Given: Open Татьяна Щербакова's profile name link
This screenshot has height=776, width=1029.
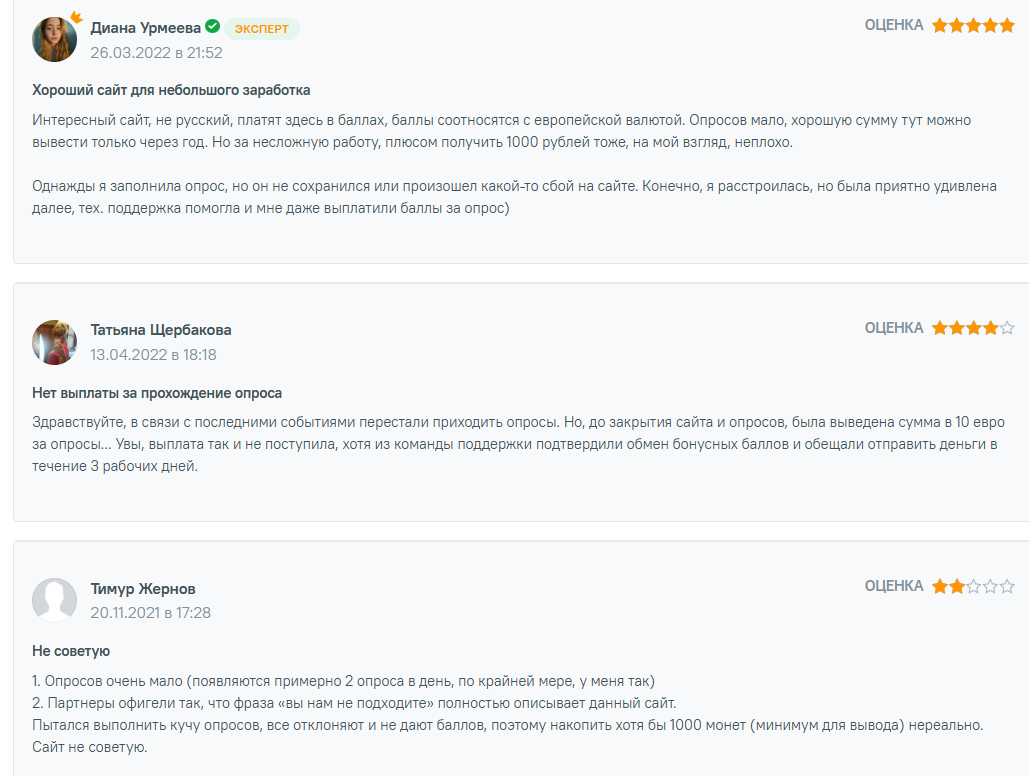Looking at the screenshot, I should pyautogui.click(x=161, y=330).
